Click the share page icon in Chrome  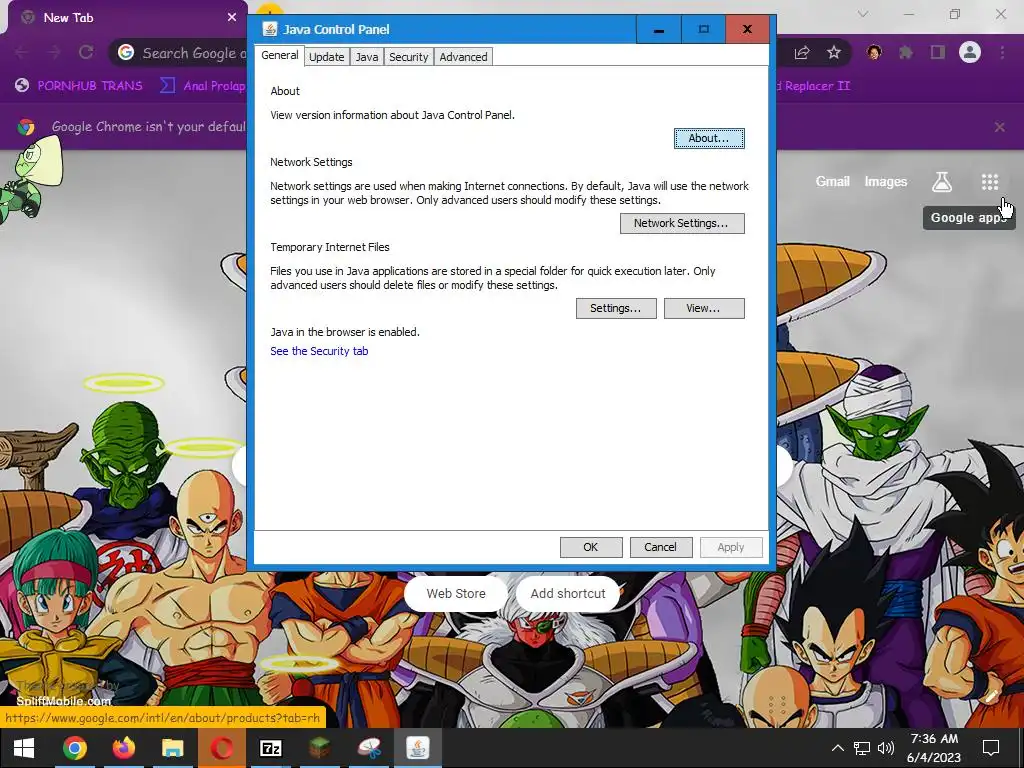(802, 53)
